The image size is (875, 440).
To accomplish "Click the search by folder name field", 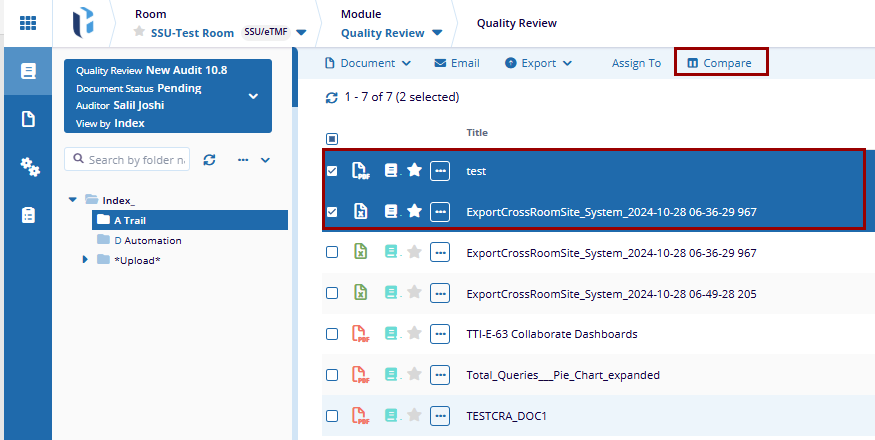I will pos(128,160).
